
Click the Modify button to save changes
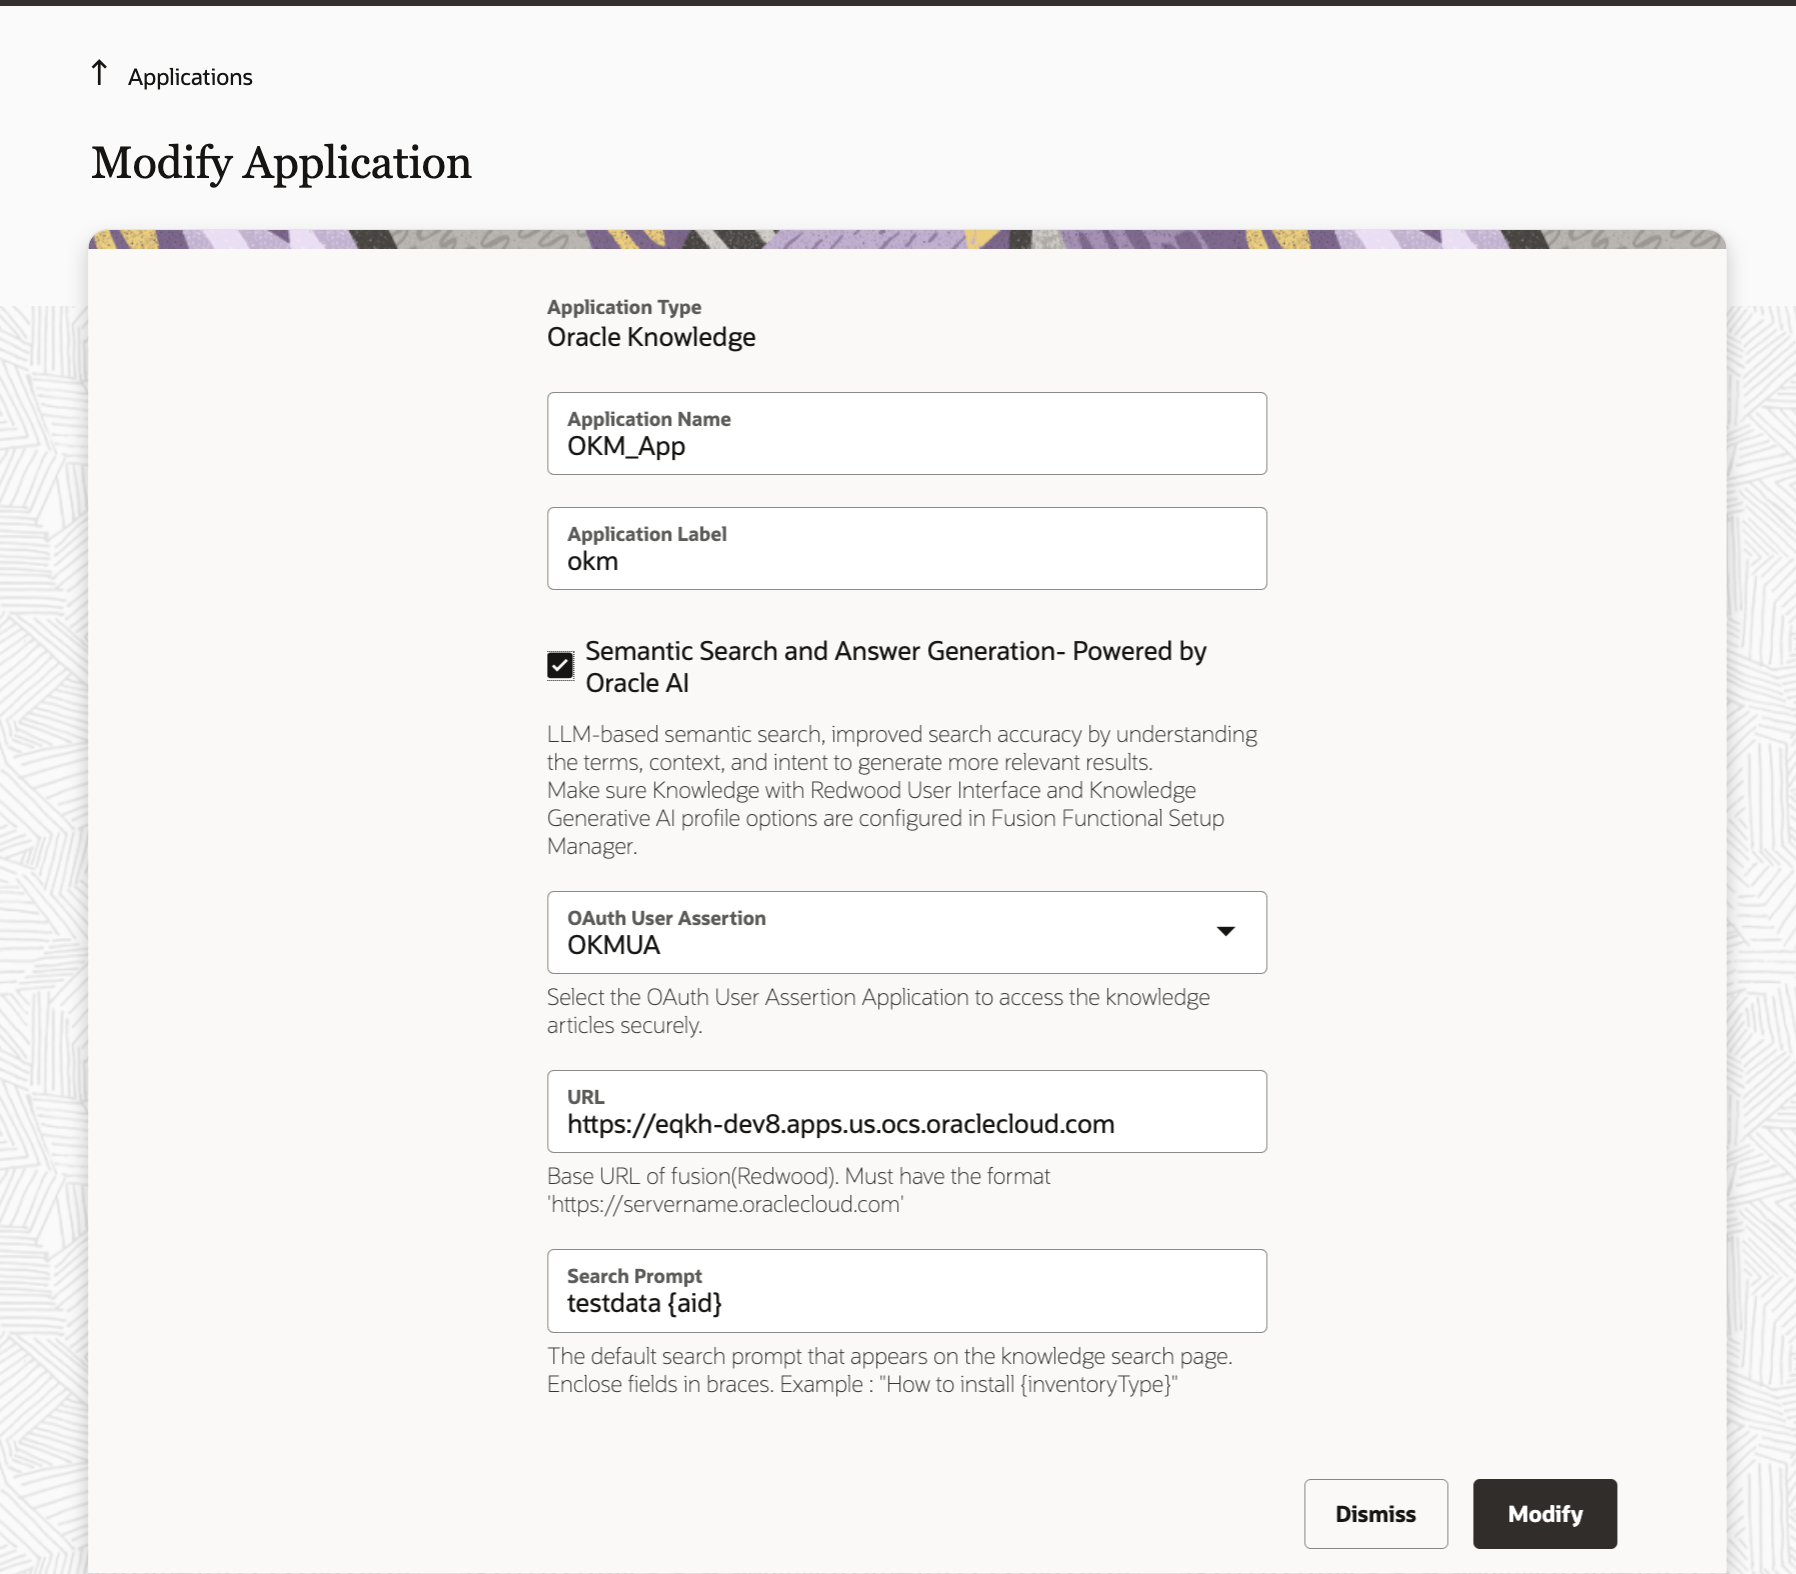[x=1545, y=1514]
